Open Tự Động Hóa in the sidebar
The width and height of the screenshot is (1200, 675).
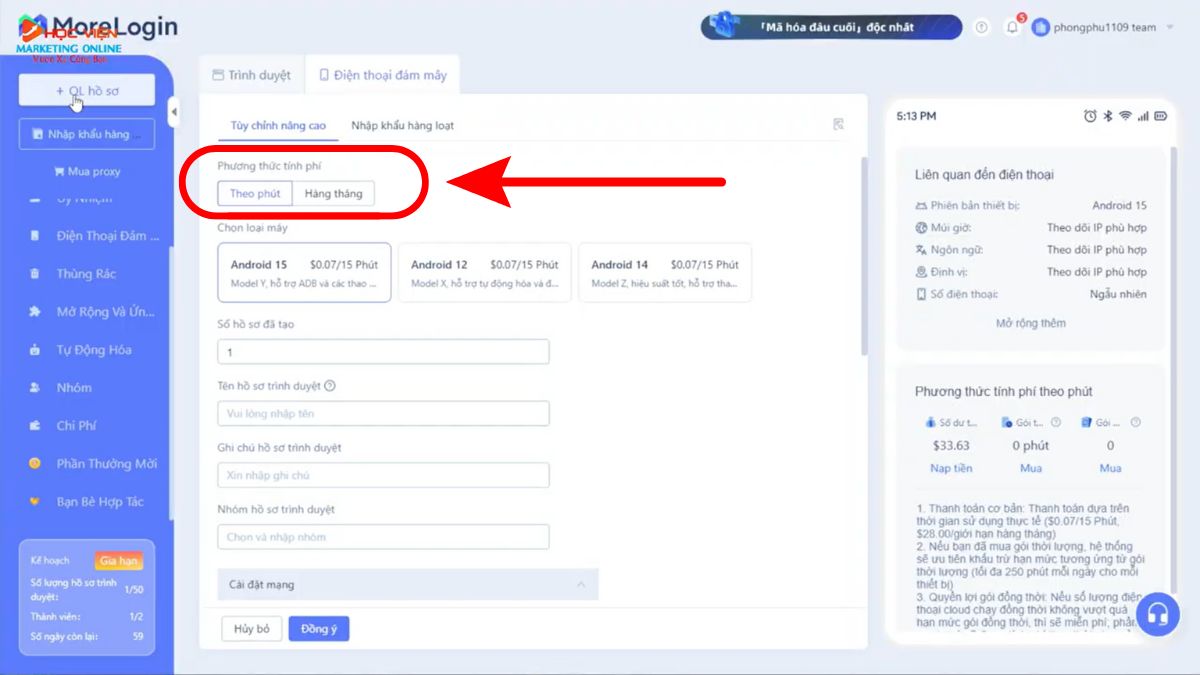point(93,350)
